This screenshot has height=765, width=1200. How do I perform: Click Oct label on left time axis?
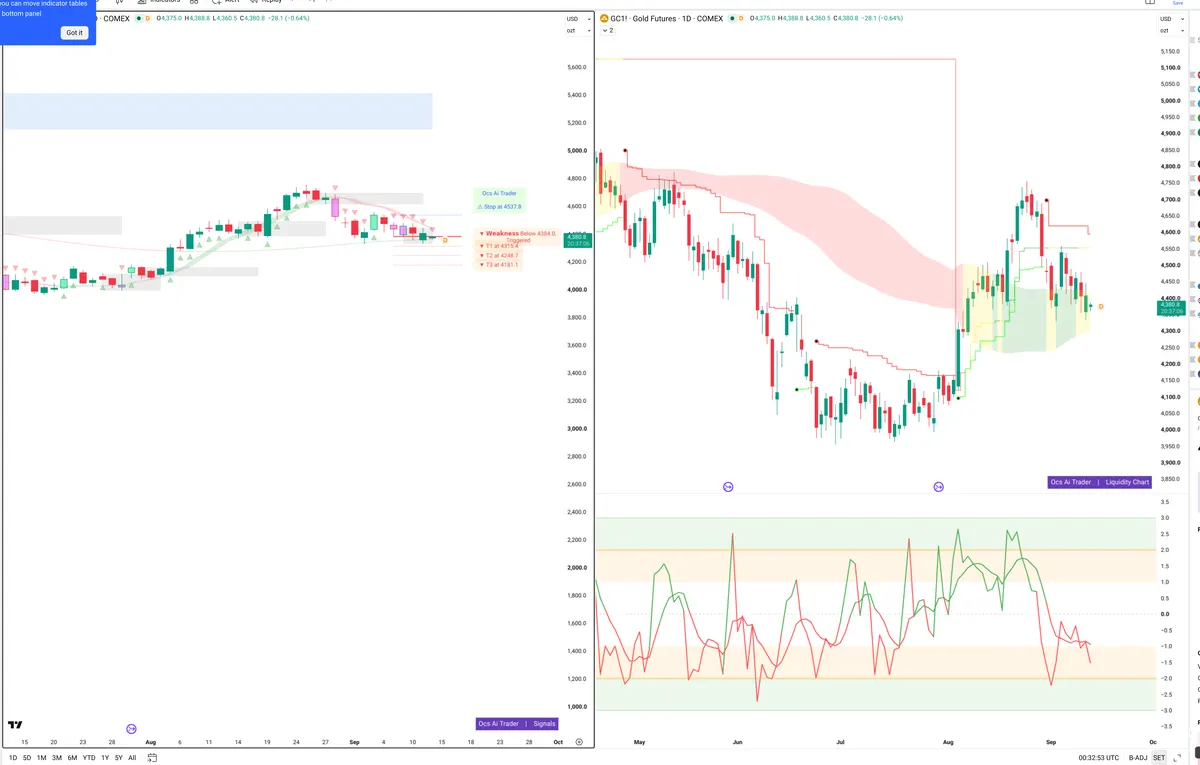[x=556, y=743]
